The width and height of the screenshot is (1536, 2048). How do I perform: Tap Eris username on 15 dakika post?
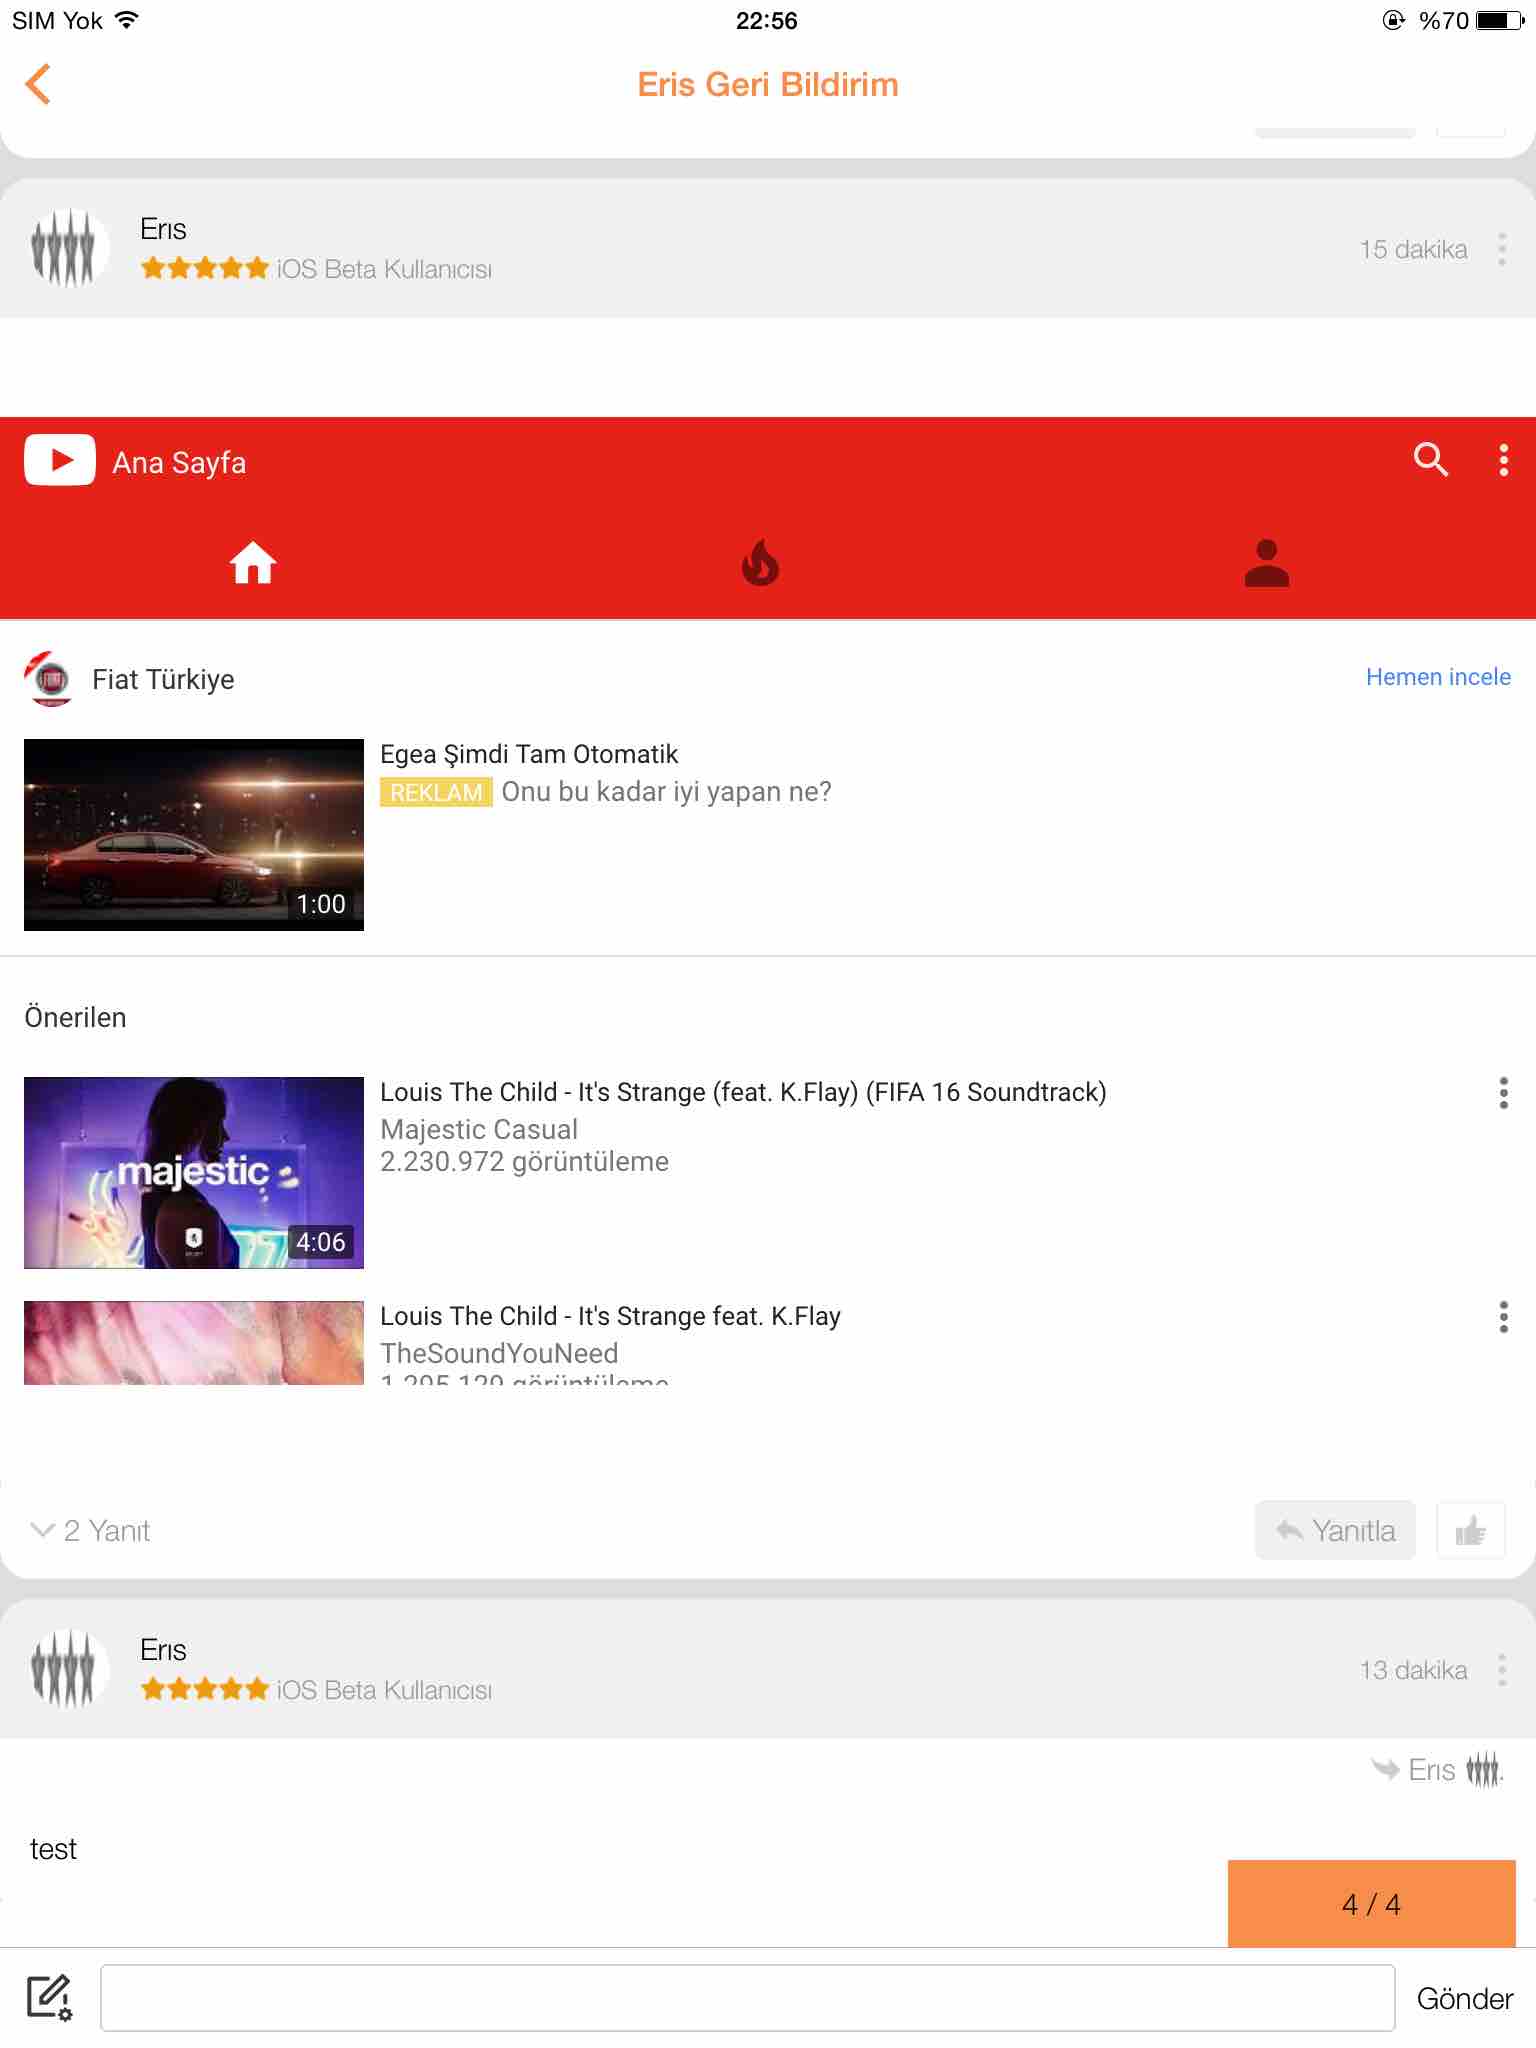point(163,229)
